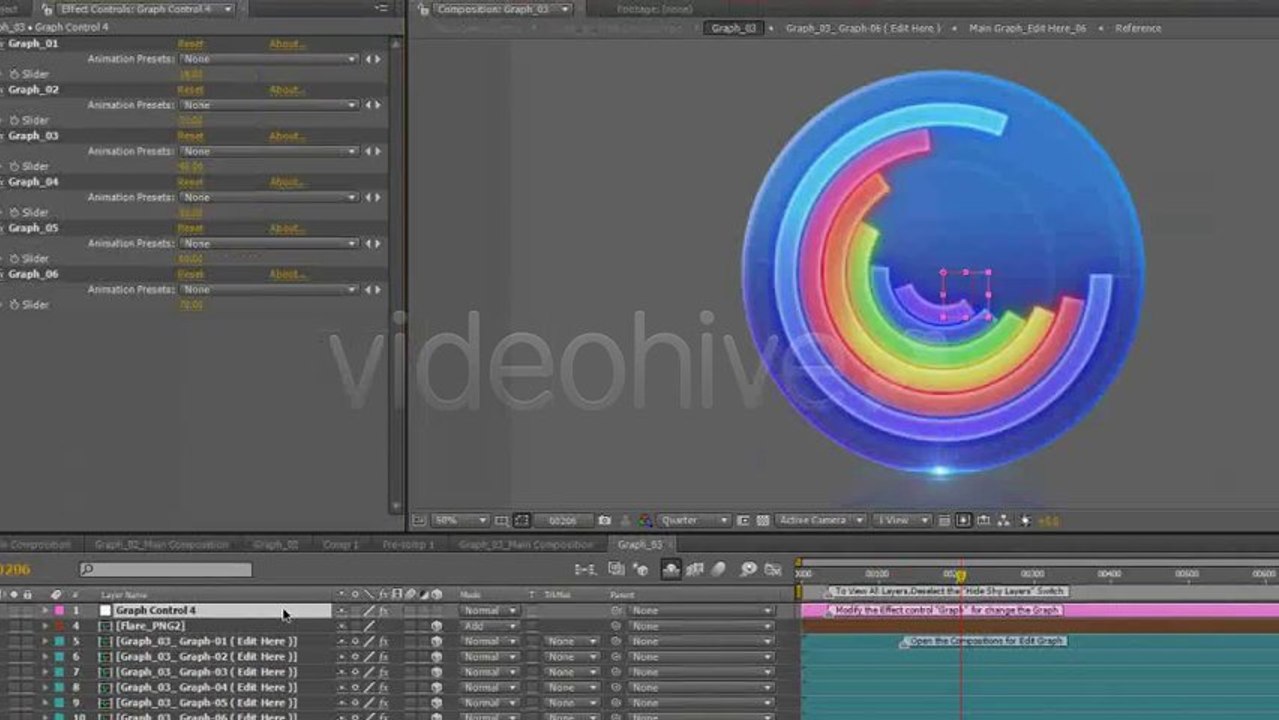Click the snapshot camera icon in viewer
The height and width of the screenshot is (720, 1279).
pos(603,520)
